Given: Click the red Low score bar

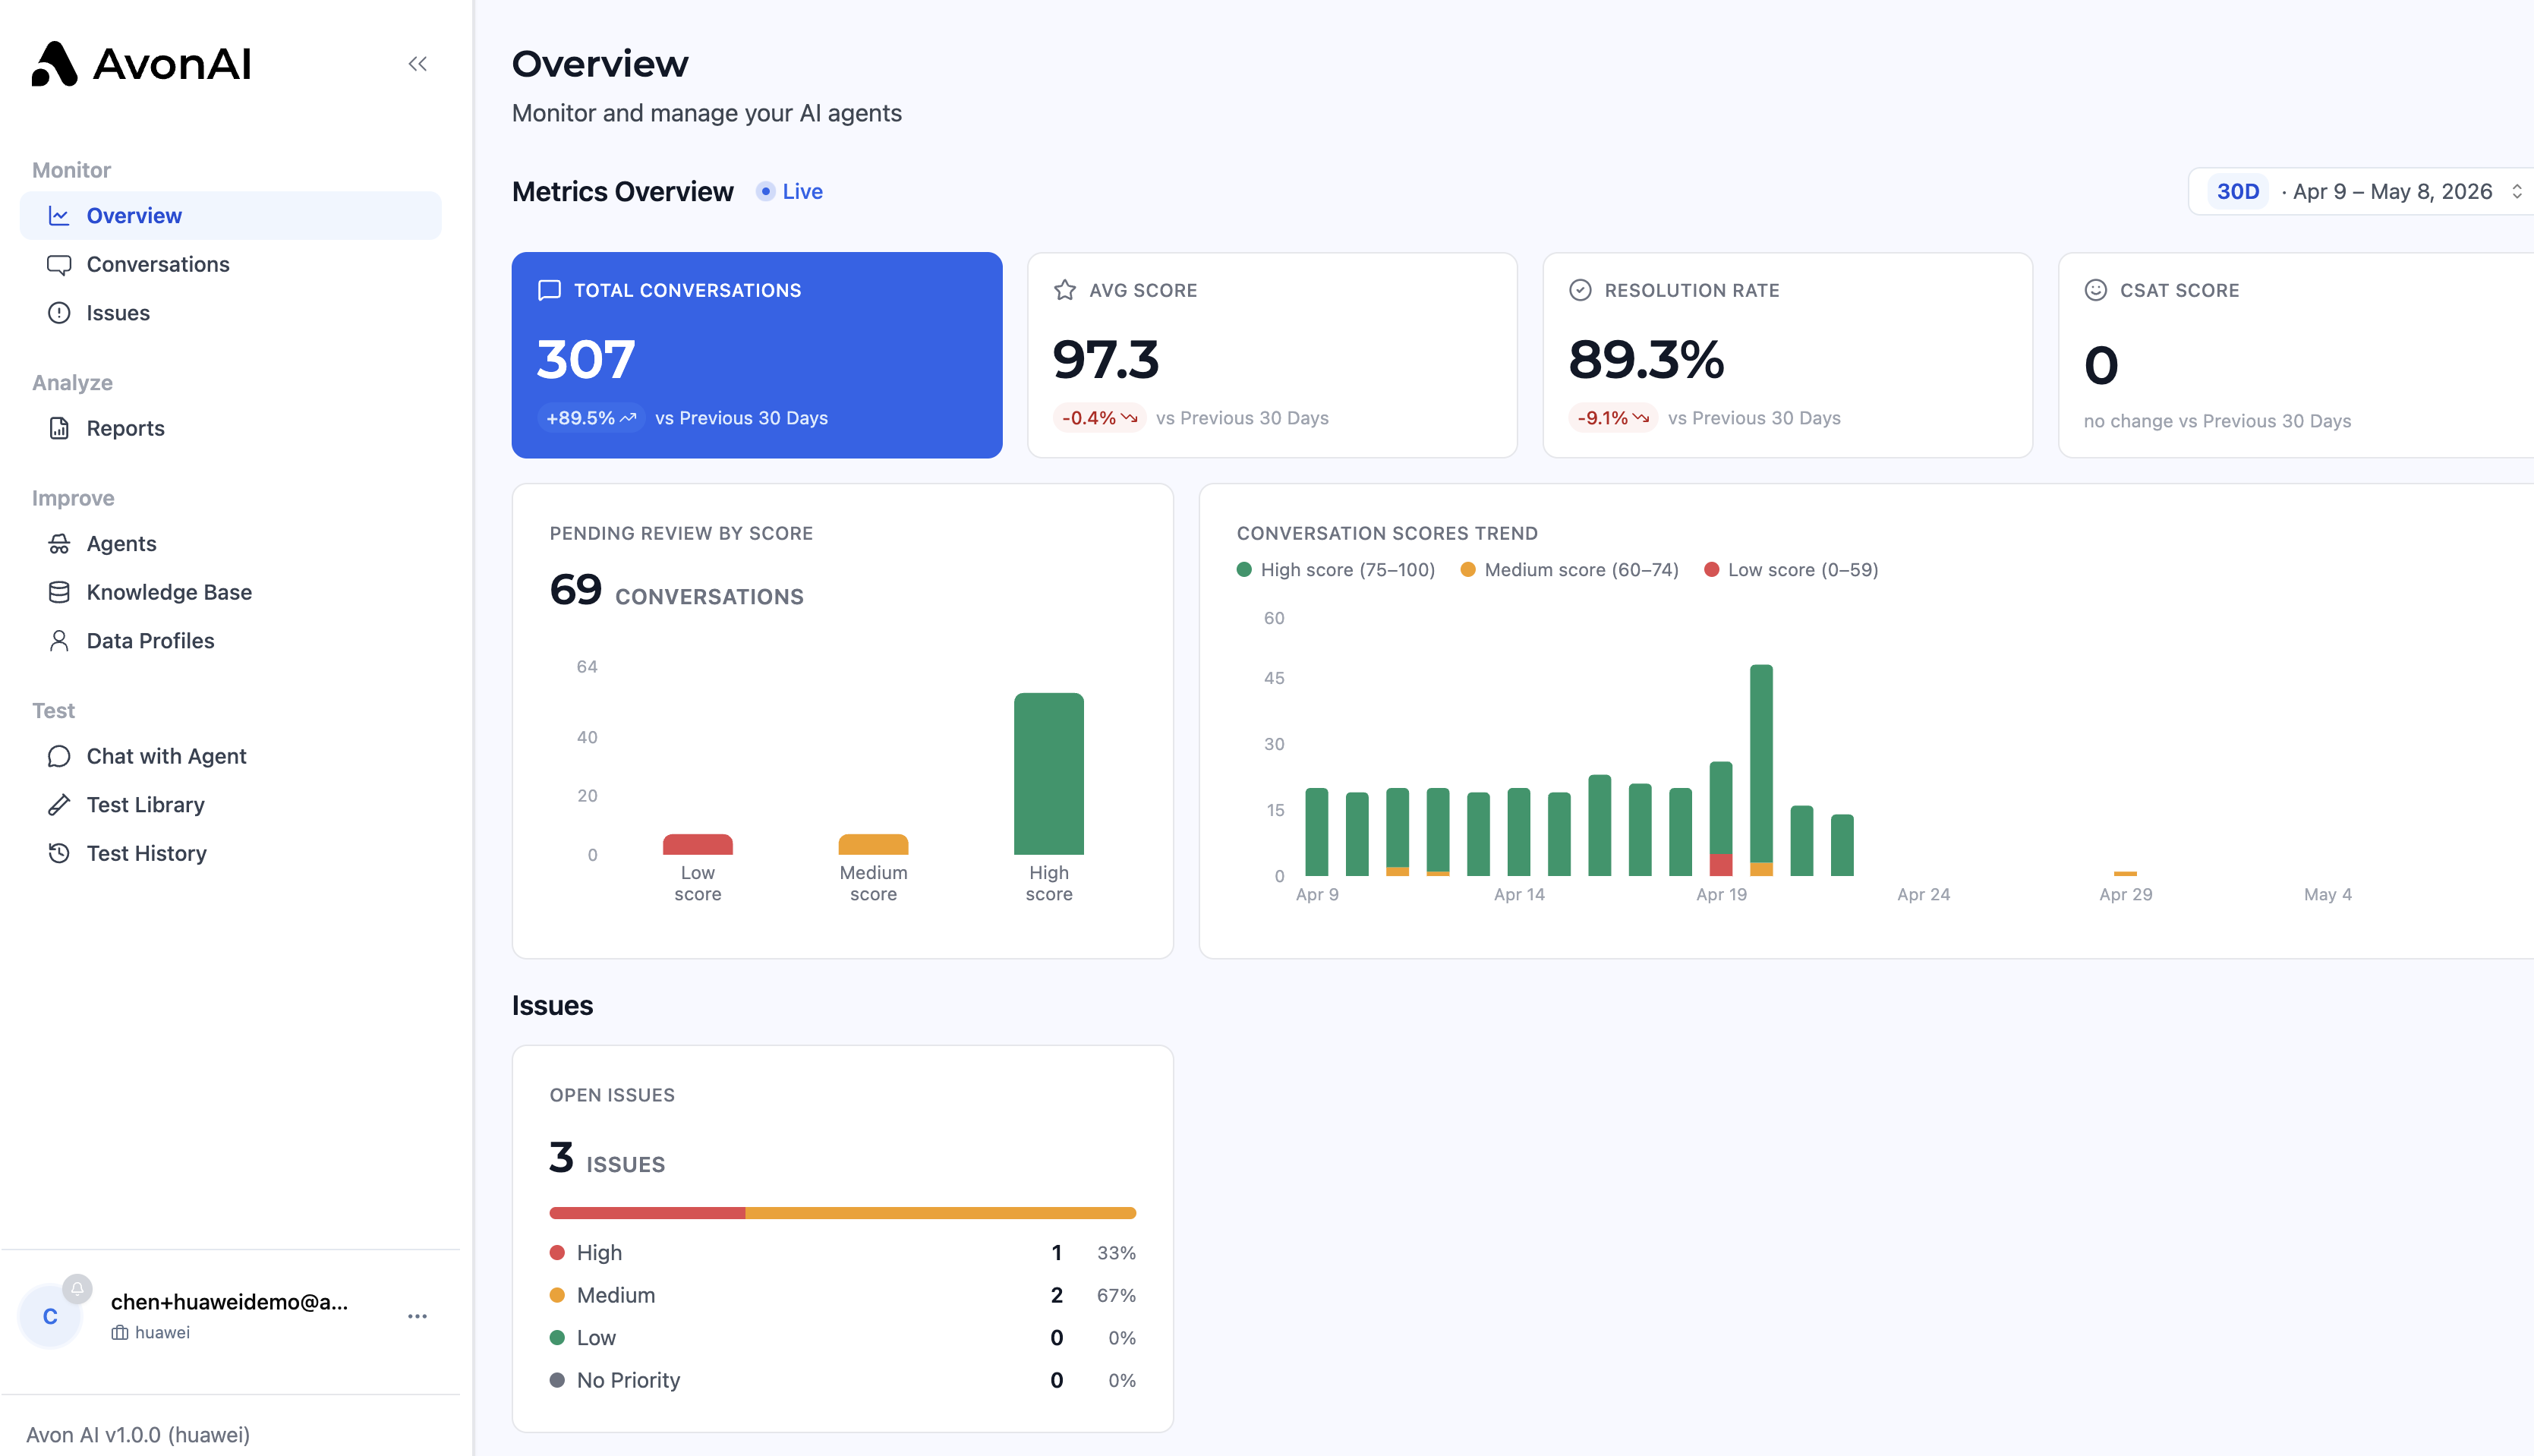Looking at the screenshot, I should (698, 844).
